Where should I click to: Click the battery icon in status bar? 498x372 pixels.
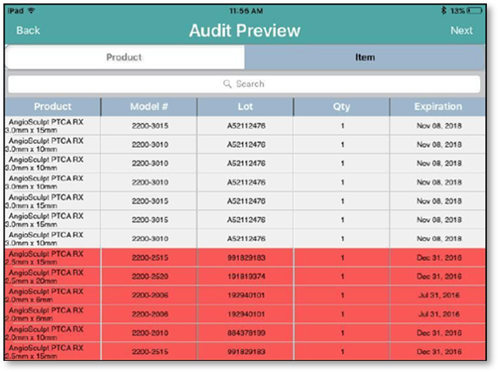pos(475,11)
